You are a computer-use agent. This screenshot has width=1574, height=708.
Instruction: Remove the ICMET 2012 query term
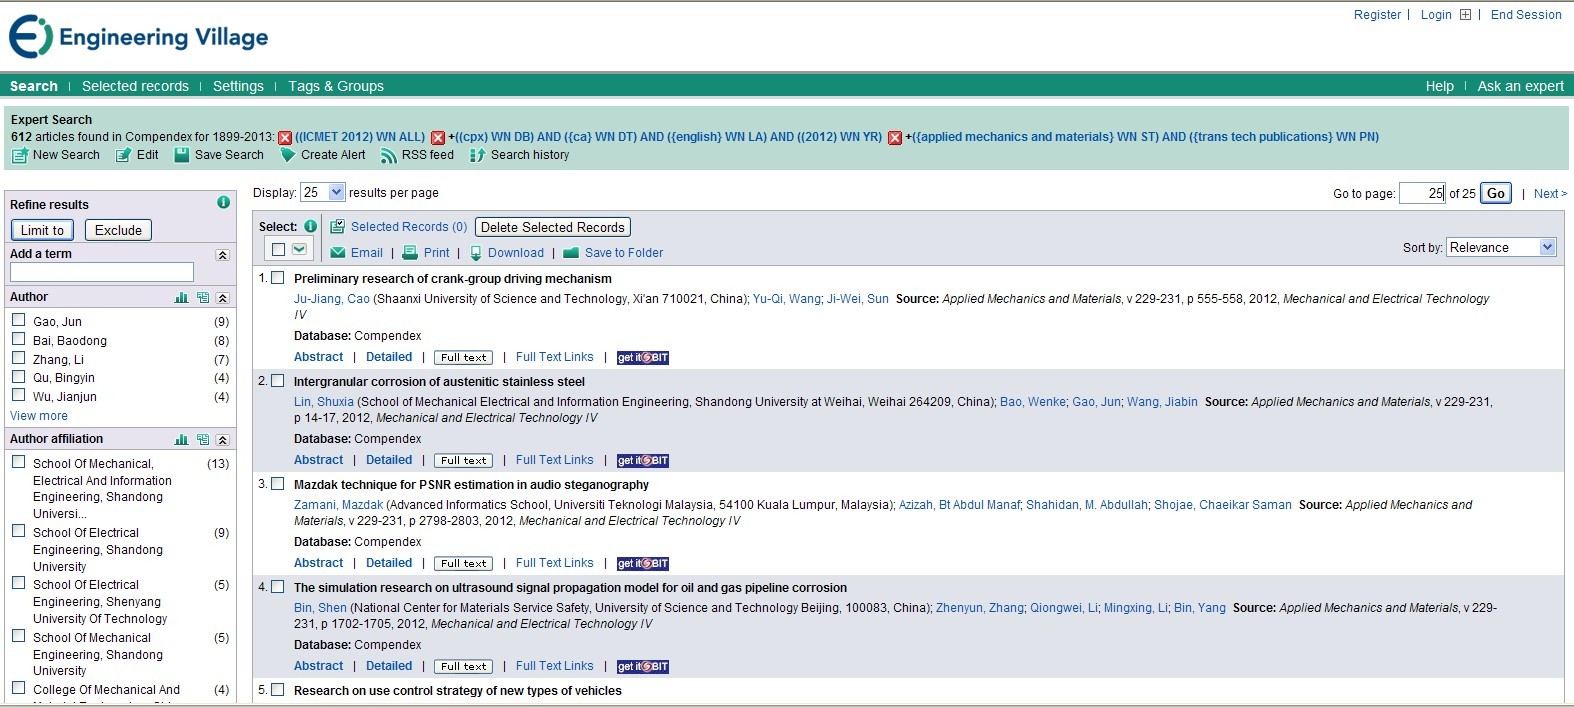285,138
